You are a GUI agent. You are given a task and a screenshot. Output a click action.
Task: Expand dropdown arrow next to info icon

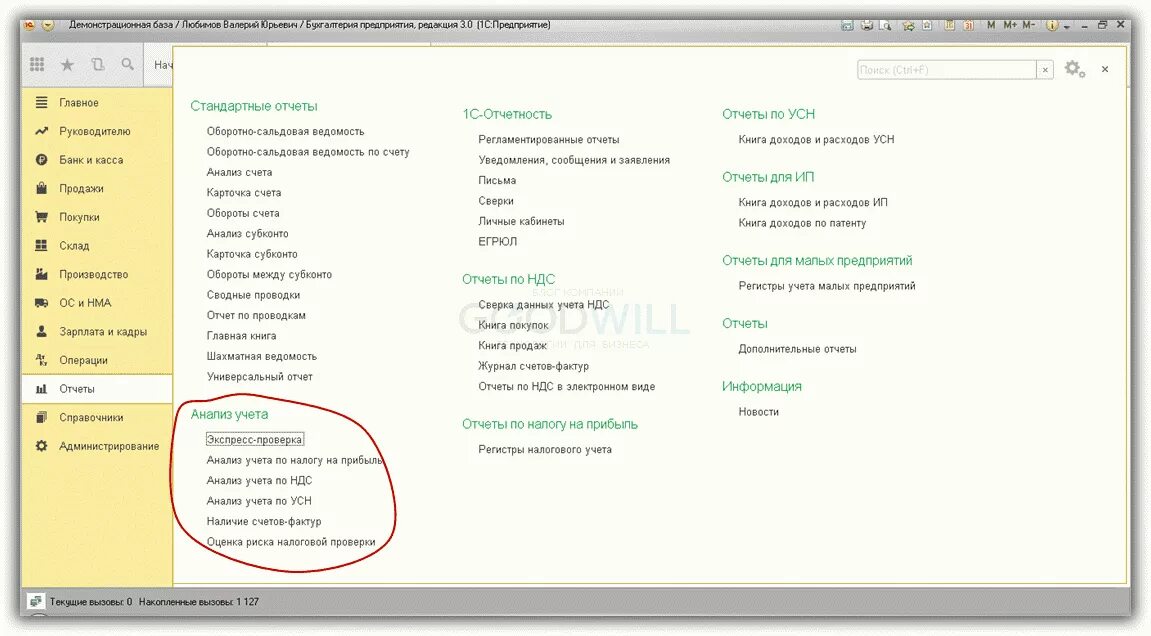(x=1067, y=26)
